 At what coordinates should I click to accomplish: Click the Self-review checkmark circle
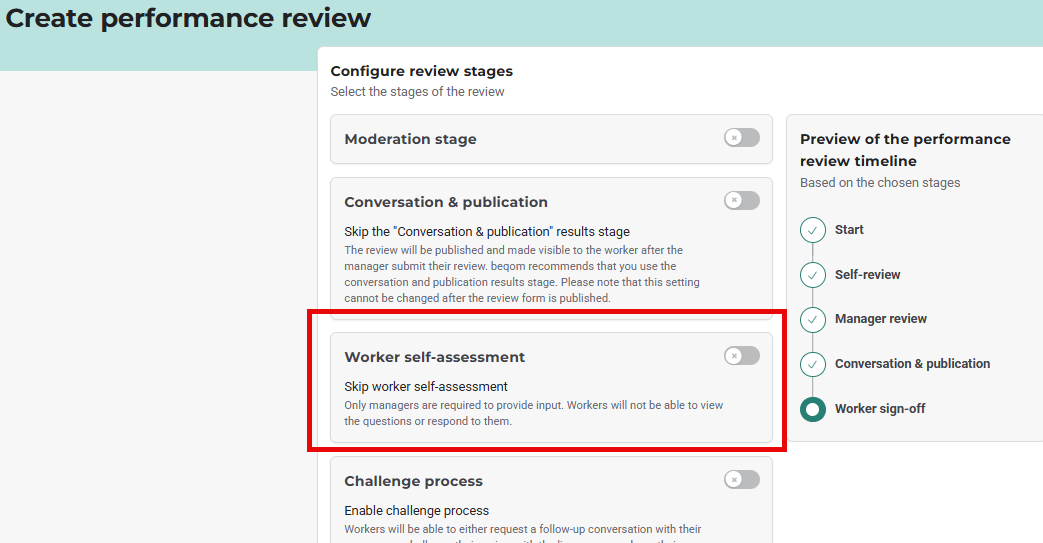pyautogui.click(x=813, y=274)
